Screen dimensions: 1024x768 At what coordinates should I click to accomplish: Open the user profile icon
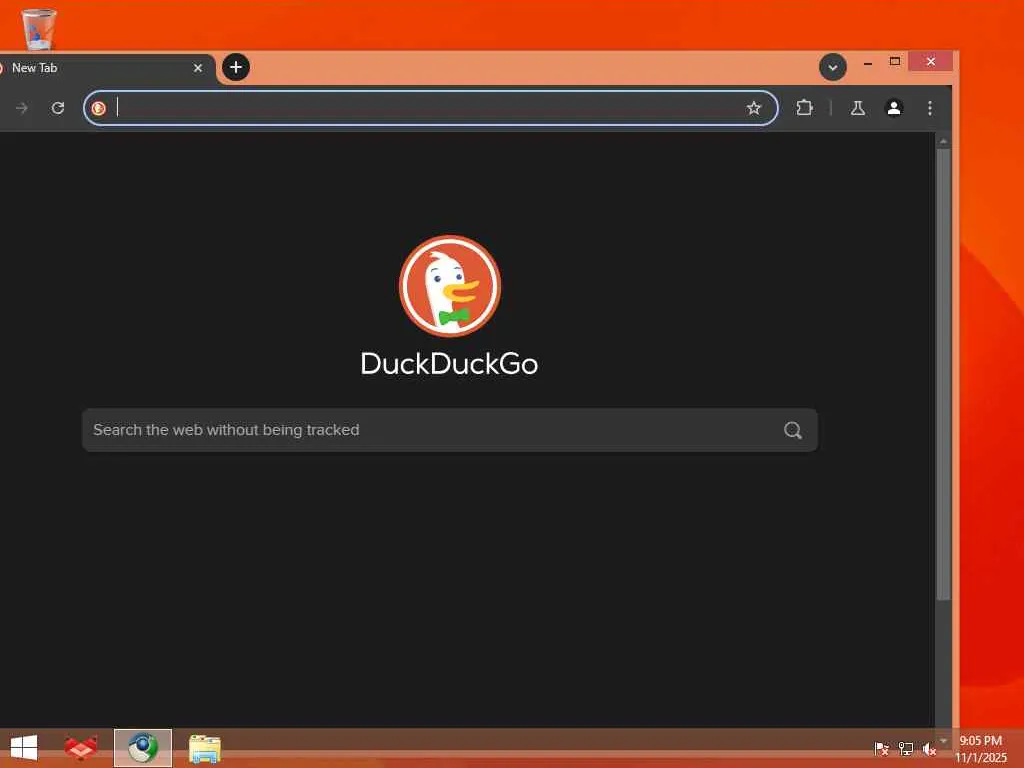point(894,108)
